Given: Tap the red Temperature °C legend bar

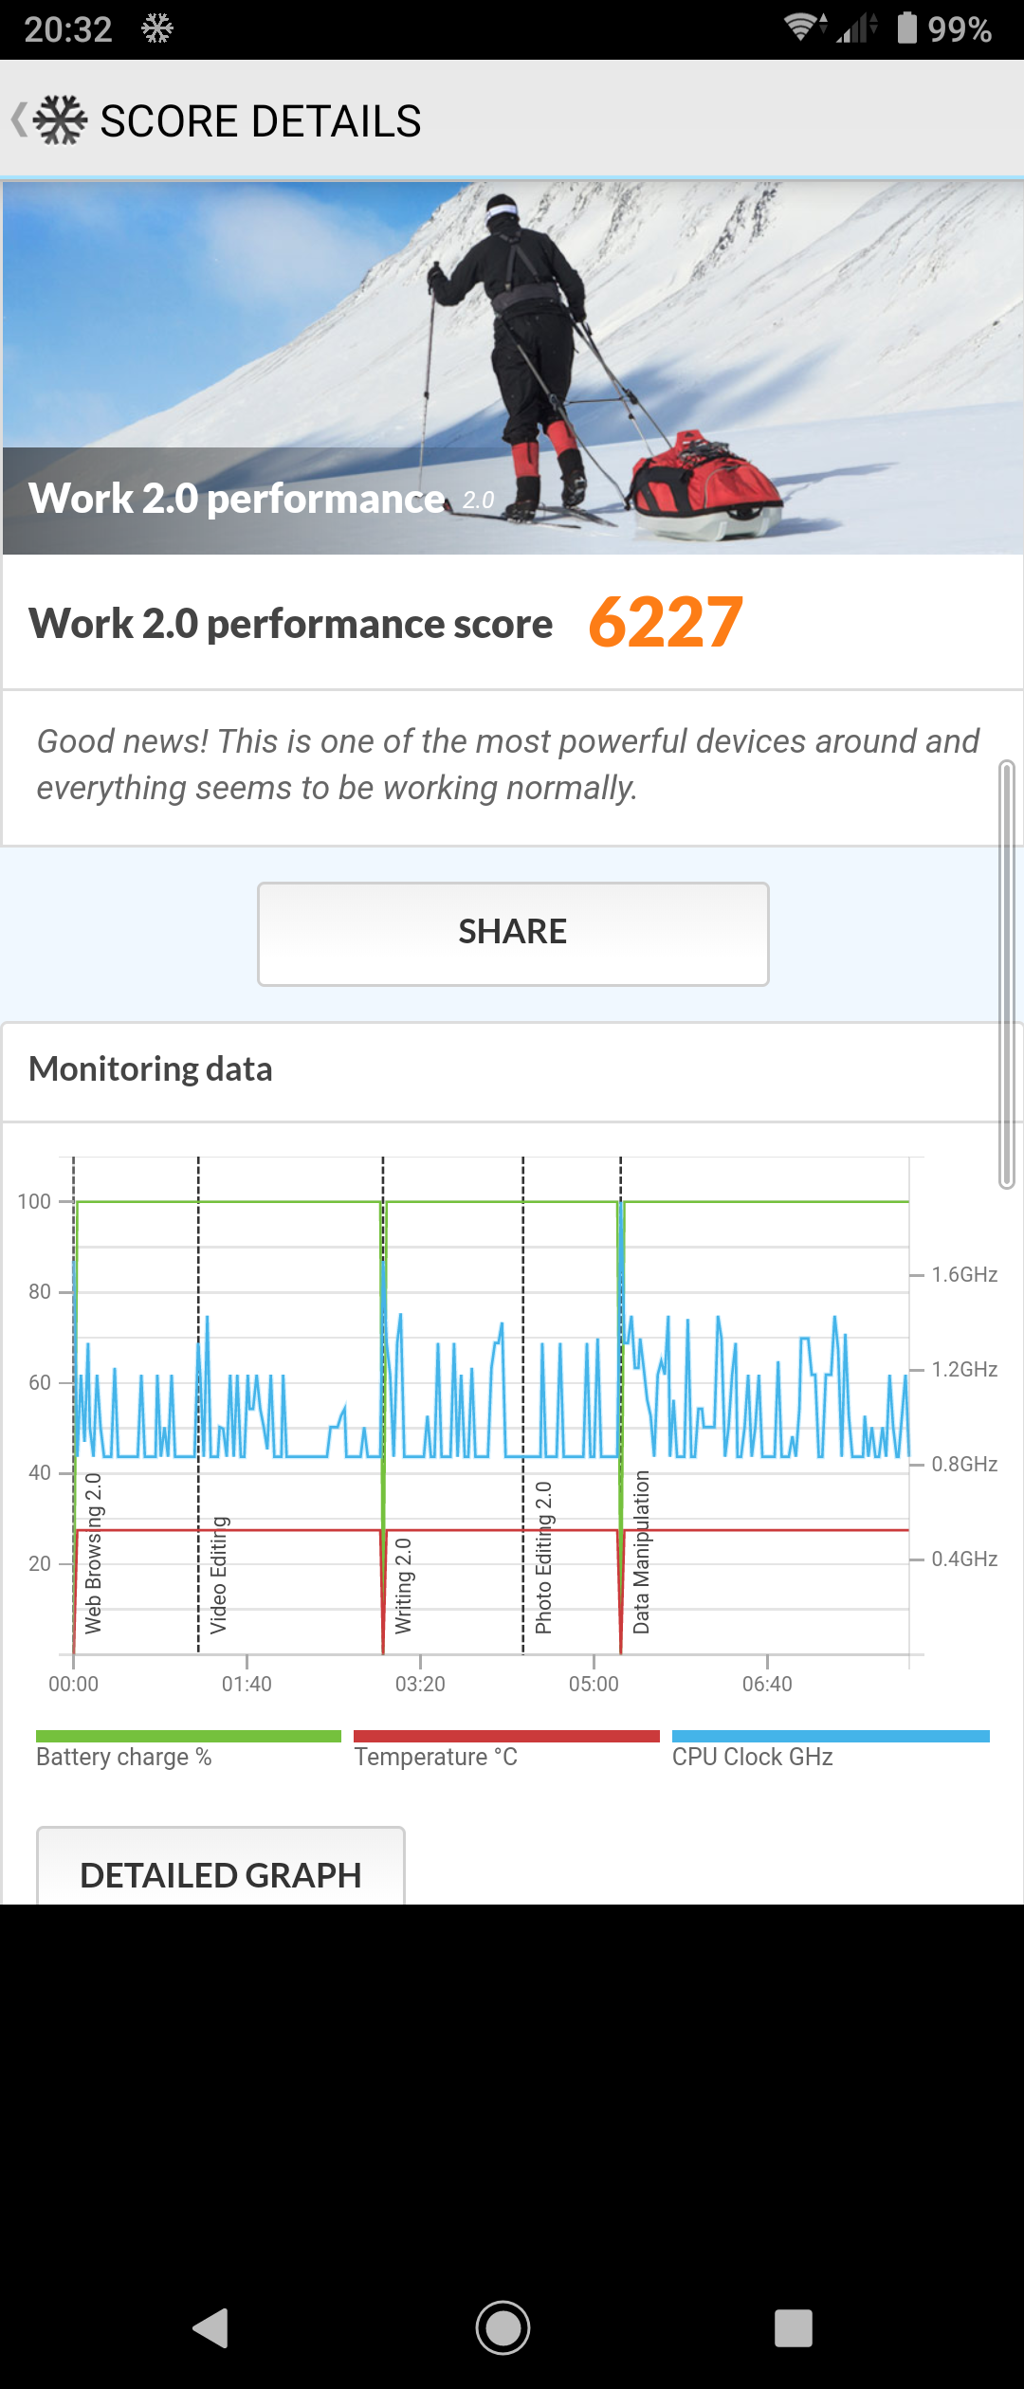Looking at the screenshot, I should click(506, 1736).
